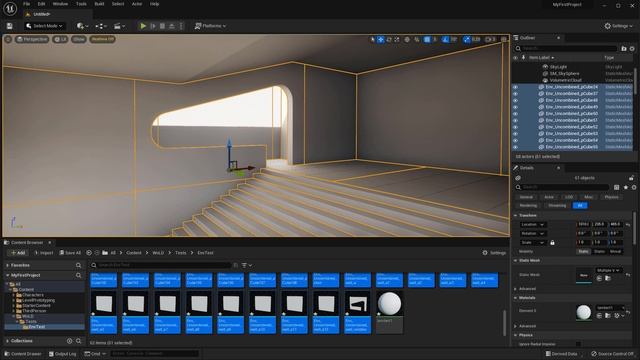Open the Build menu

[x=99, y=4]
